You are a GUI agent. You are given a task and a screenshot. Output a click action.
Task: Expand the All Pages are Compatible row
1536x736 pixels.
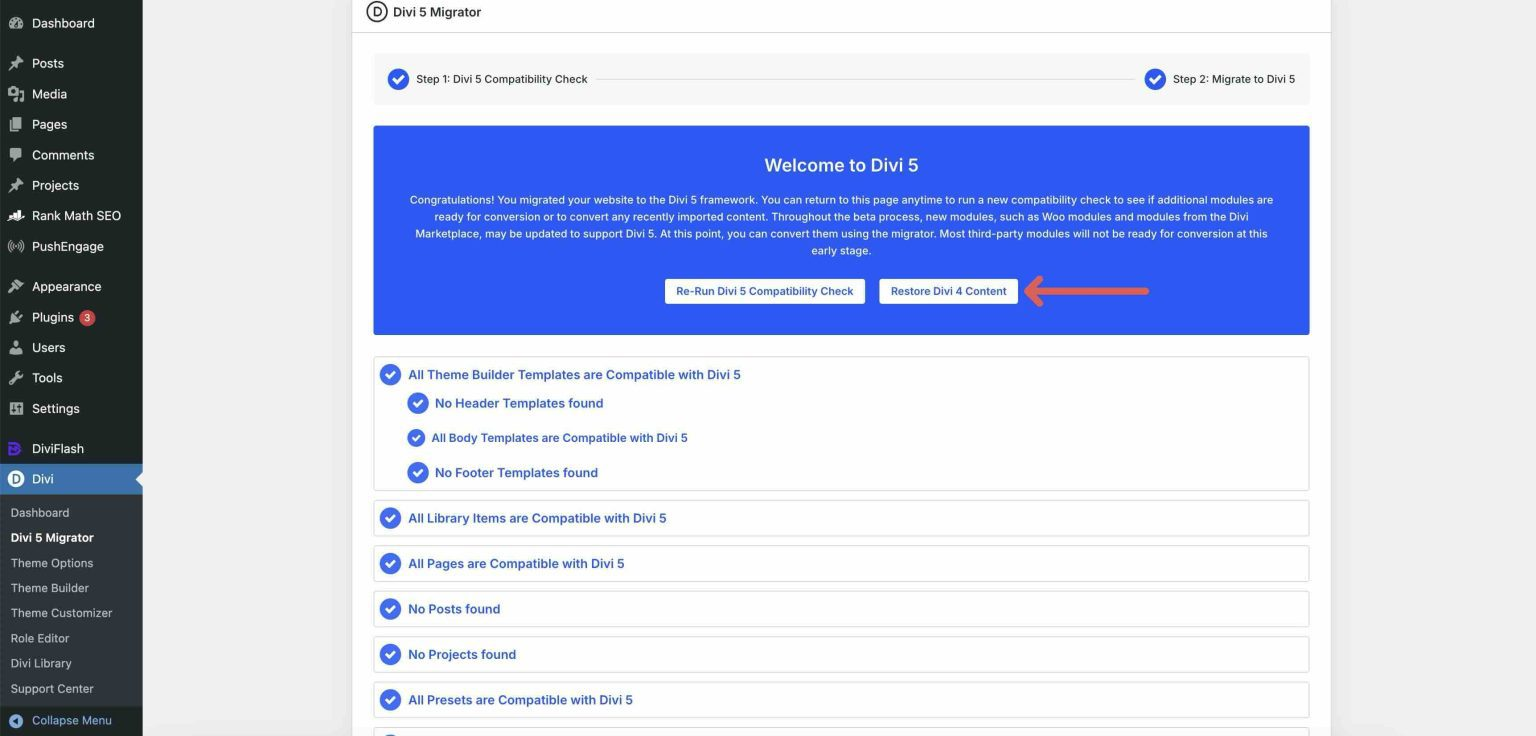click(x=841, y=564)
